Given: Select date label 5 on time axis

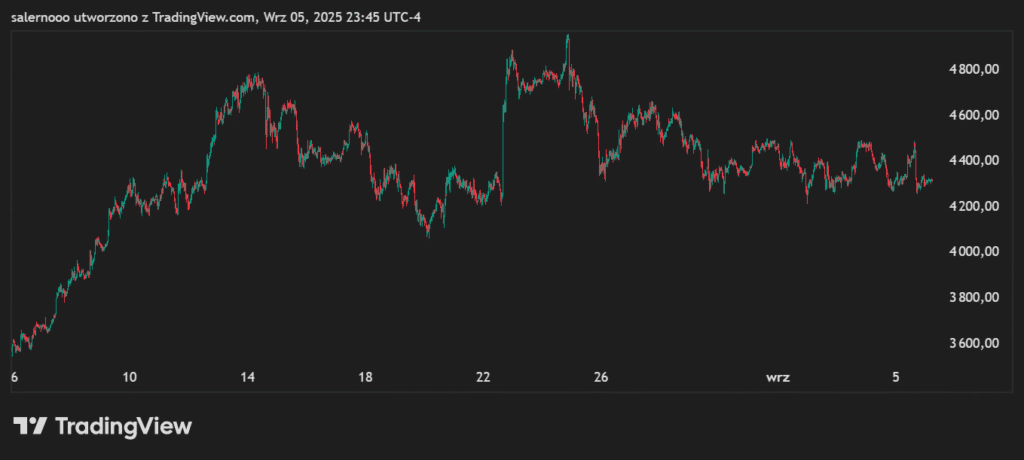Looking at the screenshot, I should tap(896, 377).
